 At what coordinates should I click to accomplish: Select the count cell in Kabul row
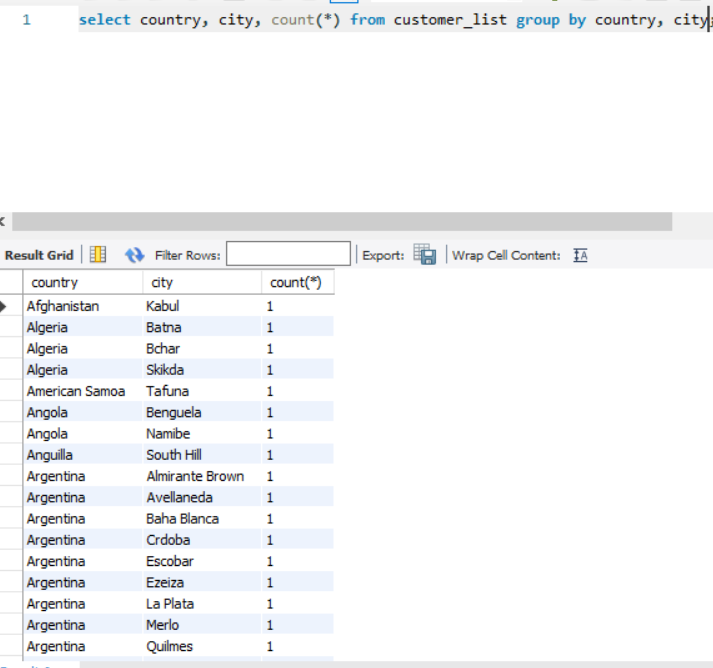coord(298,306)
